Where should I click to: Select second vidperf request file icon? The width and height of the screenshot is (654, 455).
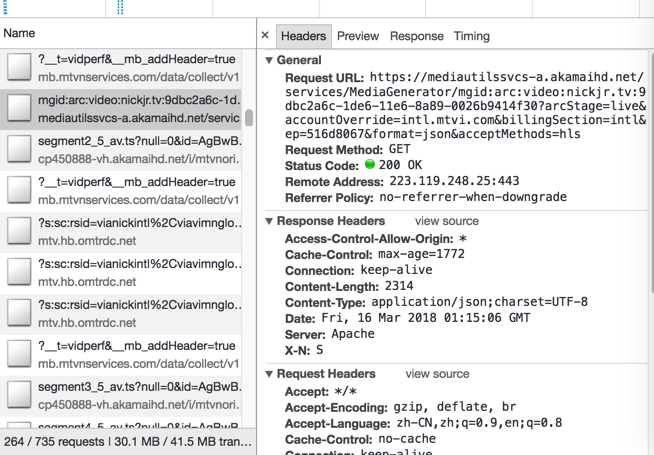[x=19, y=190]
